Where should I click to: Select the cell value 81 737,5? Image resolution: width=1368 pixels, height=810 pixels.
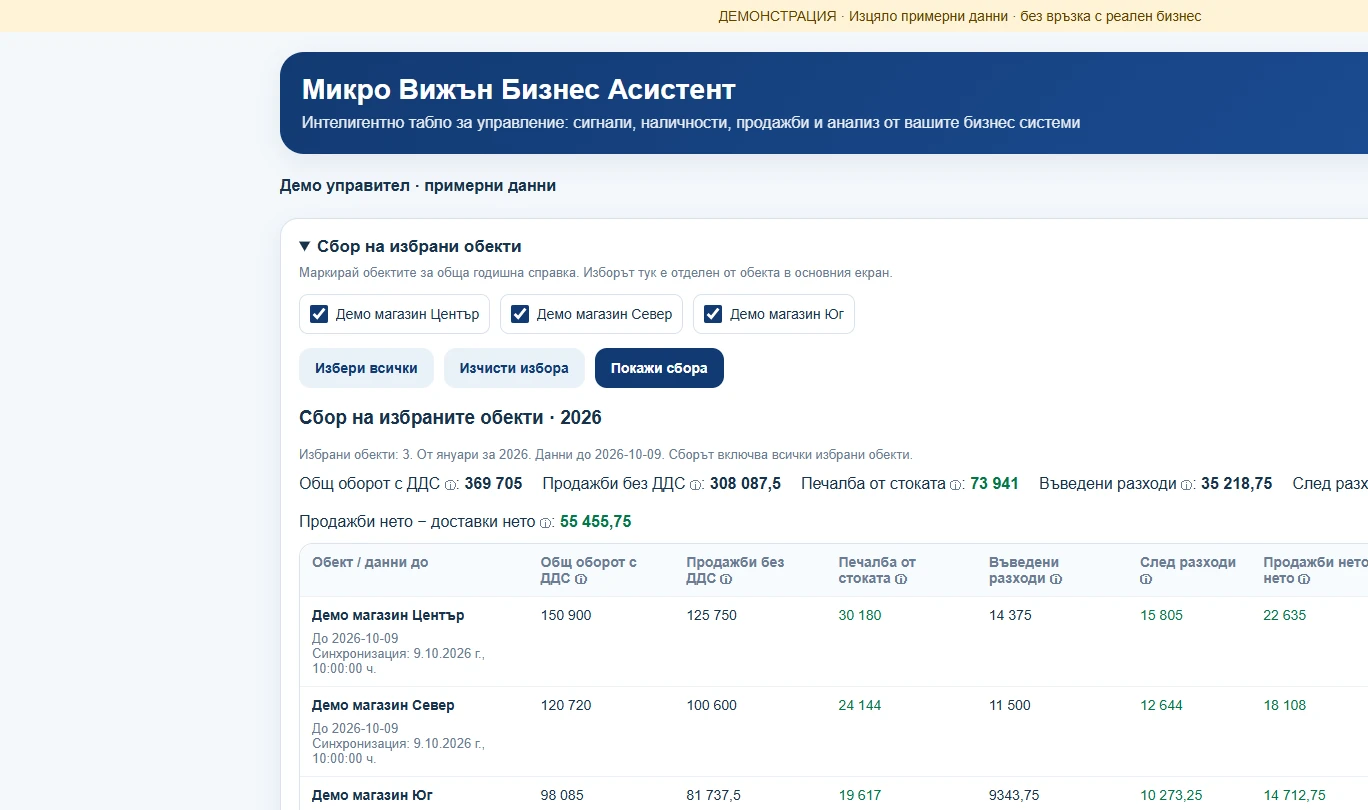pos(714,795)
